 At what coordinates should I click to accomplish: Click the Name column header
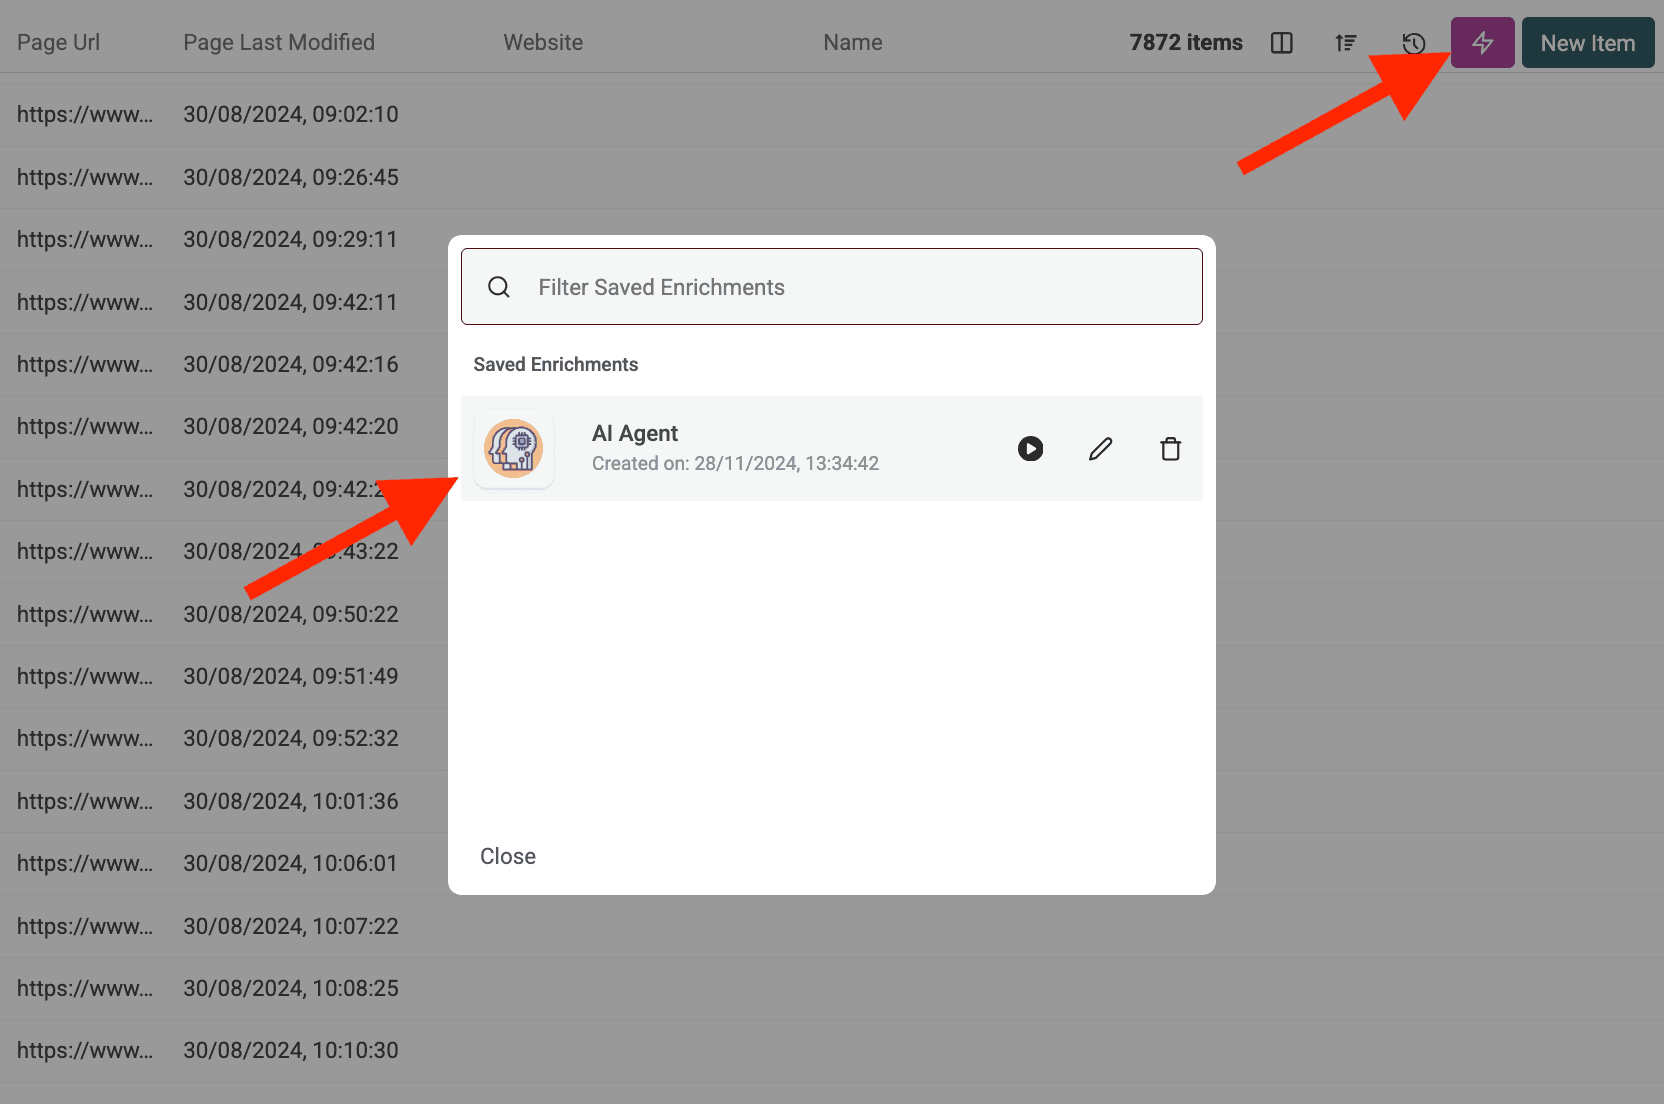852,42
